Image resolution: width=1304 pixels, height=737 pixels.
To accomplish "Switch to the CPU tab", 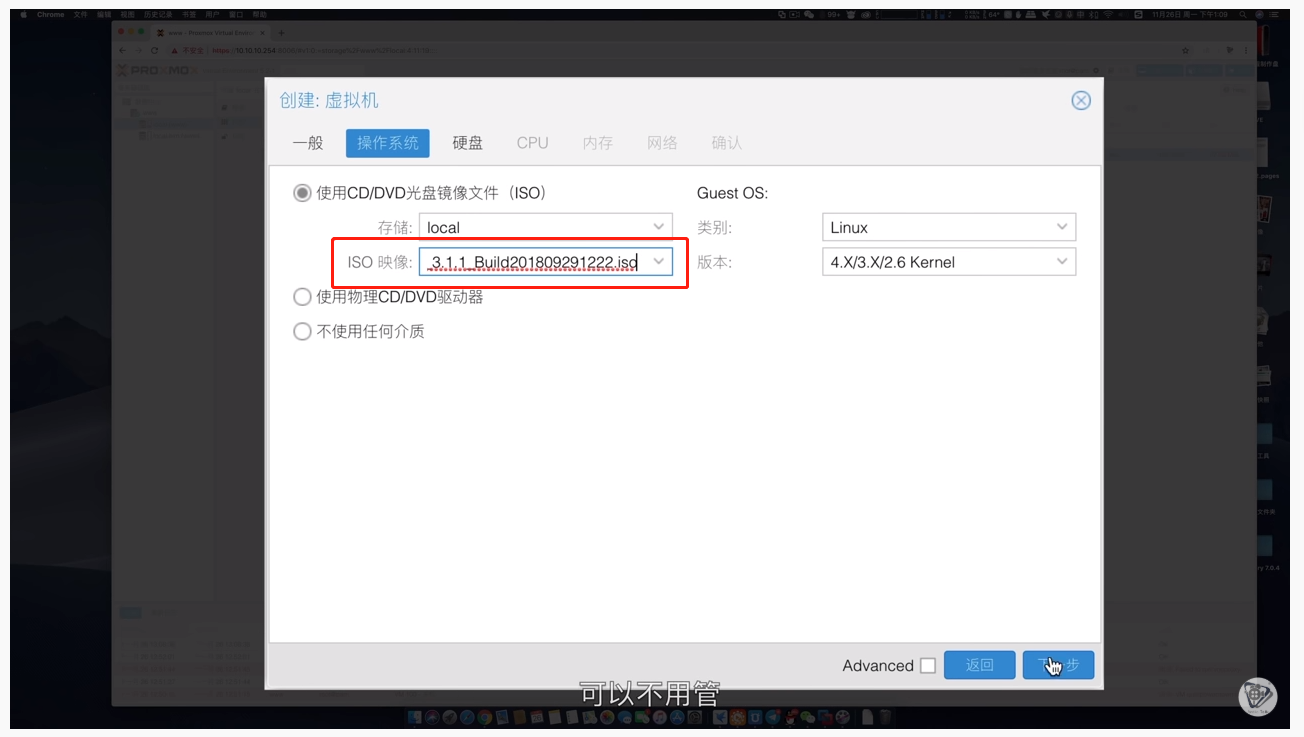I will tap(533, 143).
